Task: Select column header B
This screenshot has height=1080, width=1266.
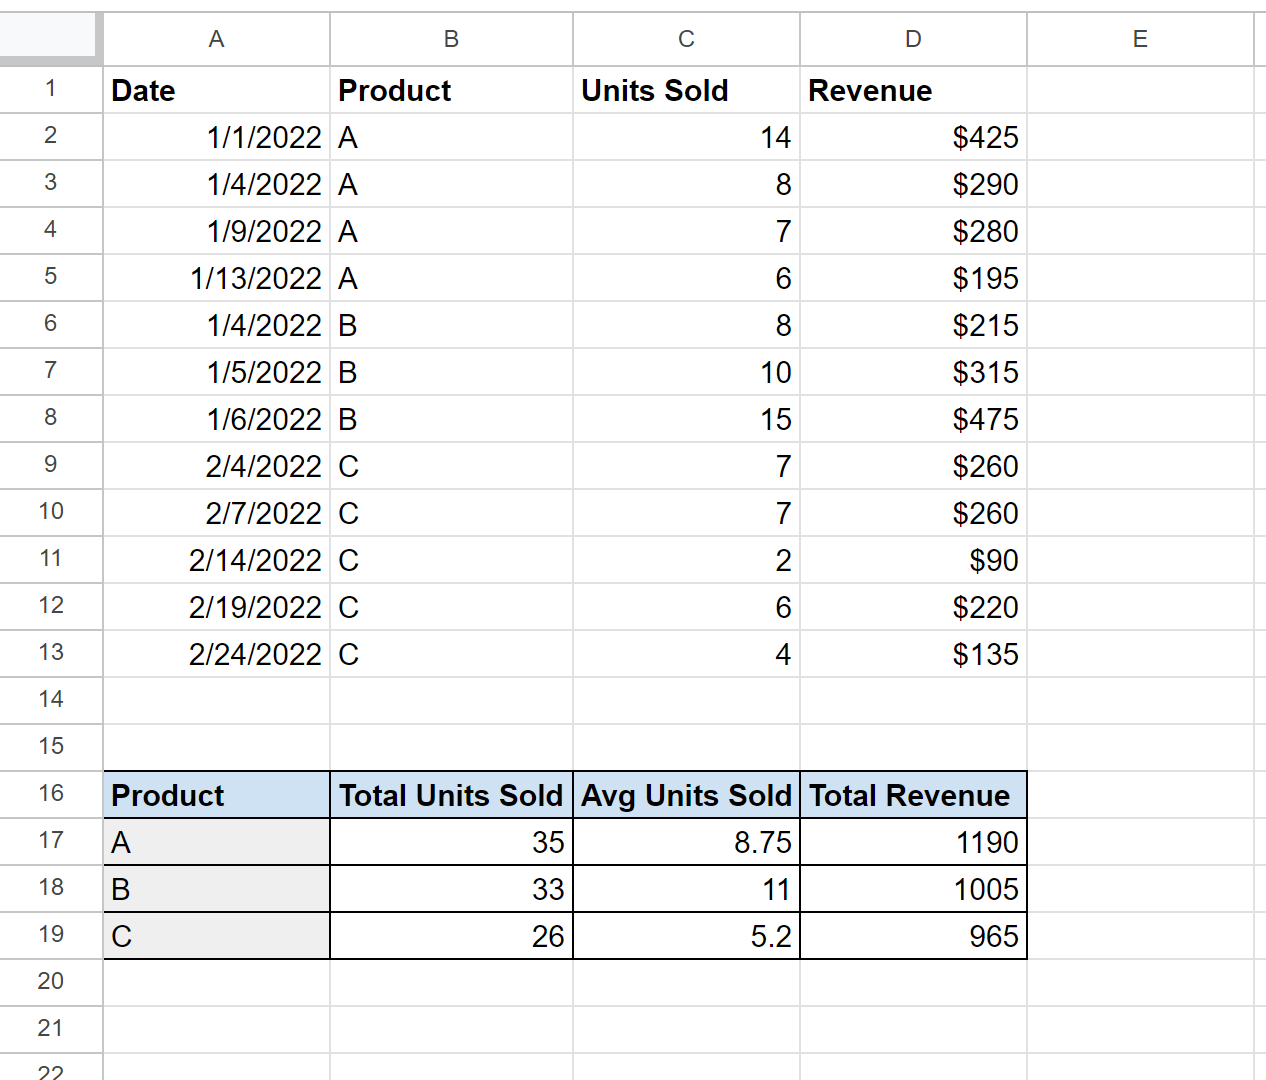Action: point(451,39)
